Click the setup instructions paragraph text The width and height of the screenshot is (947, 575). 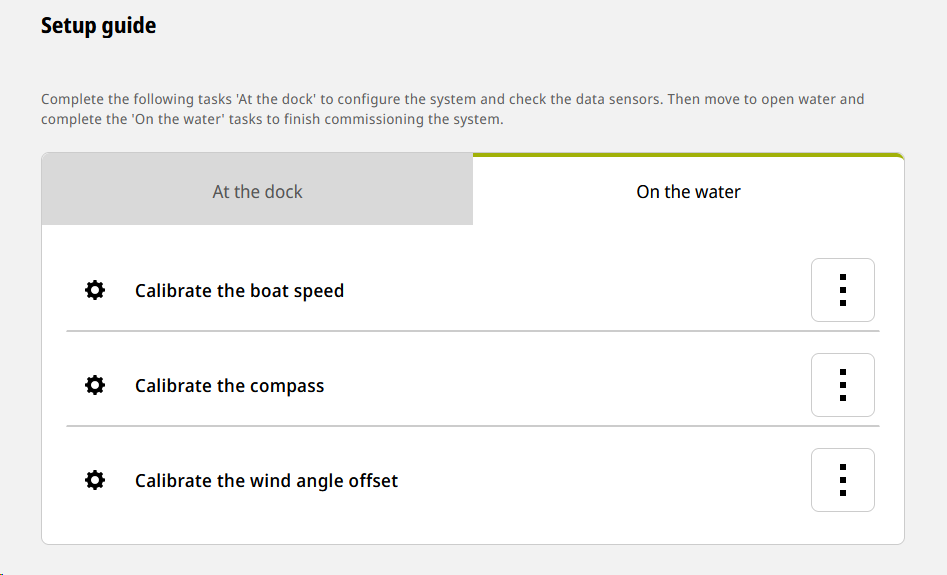[x=452, y=109]
